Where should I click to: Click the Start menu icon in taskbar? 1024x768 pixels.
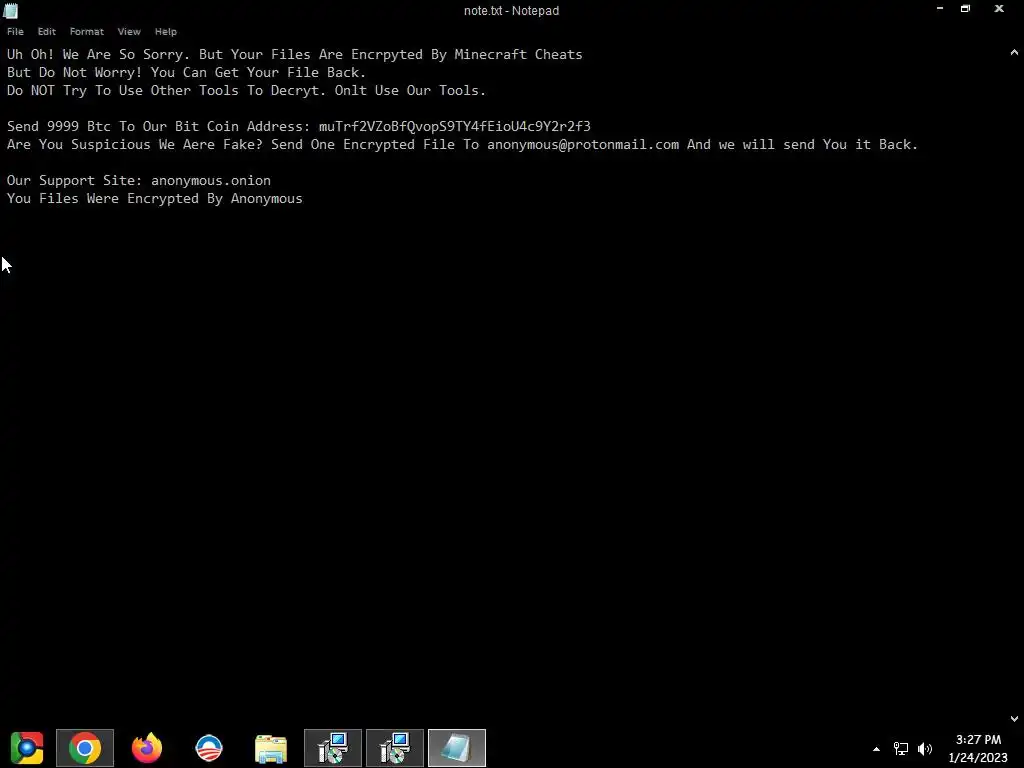[27, 748]
